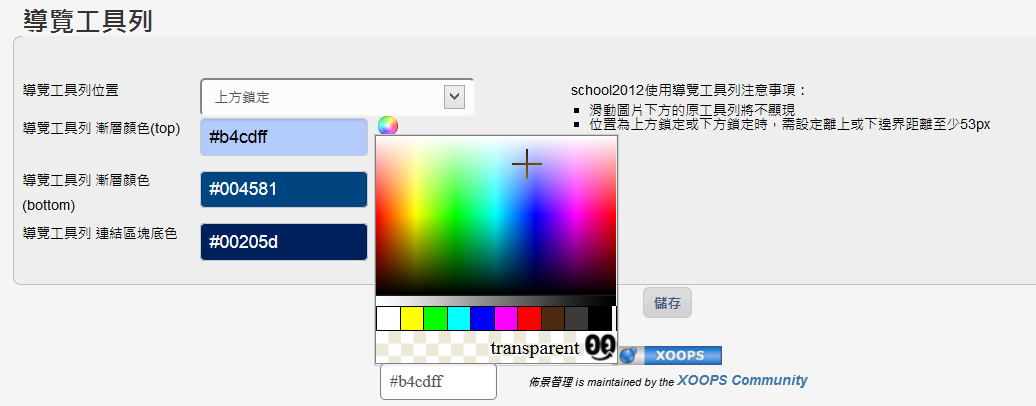Open the 上方鎖定 position dropdown

[x=336, y=97]
